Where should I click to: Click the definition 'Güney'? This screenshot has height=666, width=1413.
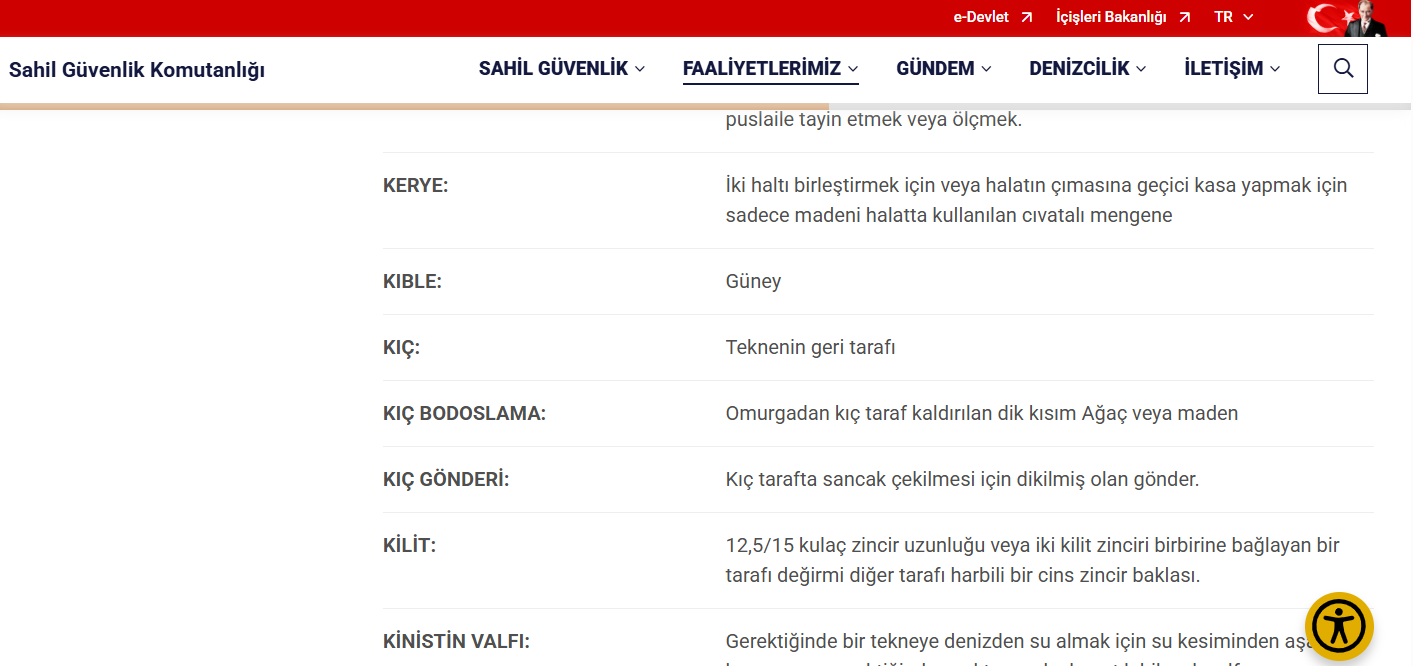coord(753,281)
